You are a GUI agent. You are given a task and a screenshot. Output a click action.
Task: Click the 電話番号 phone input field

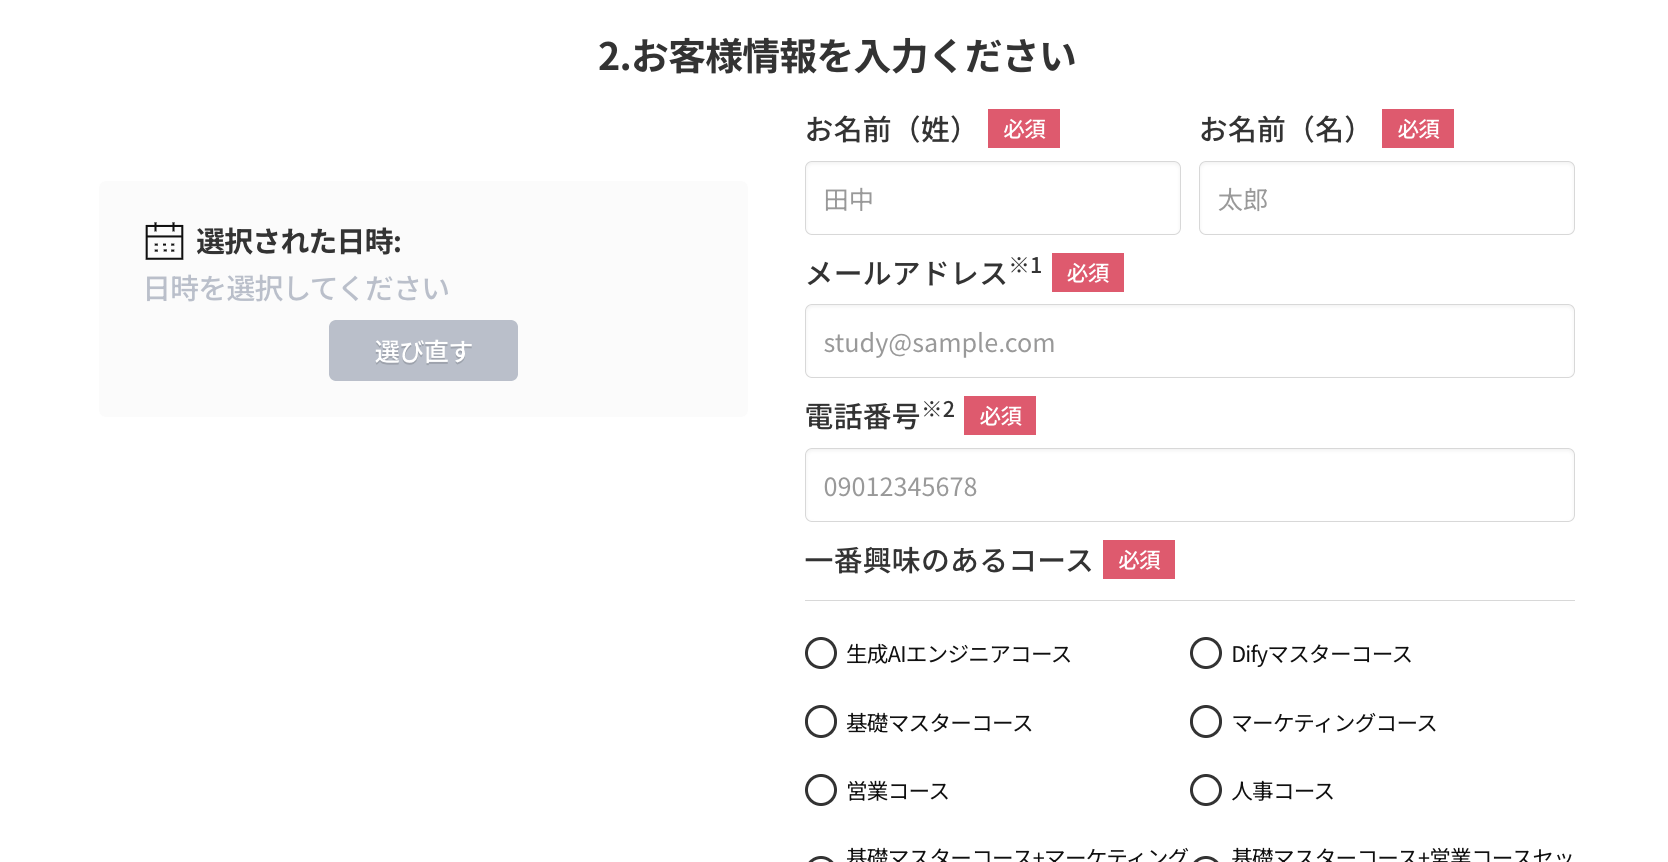coord(1189,485)
